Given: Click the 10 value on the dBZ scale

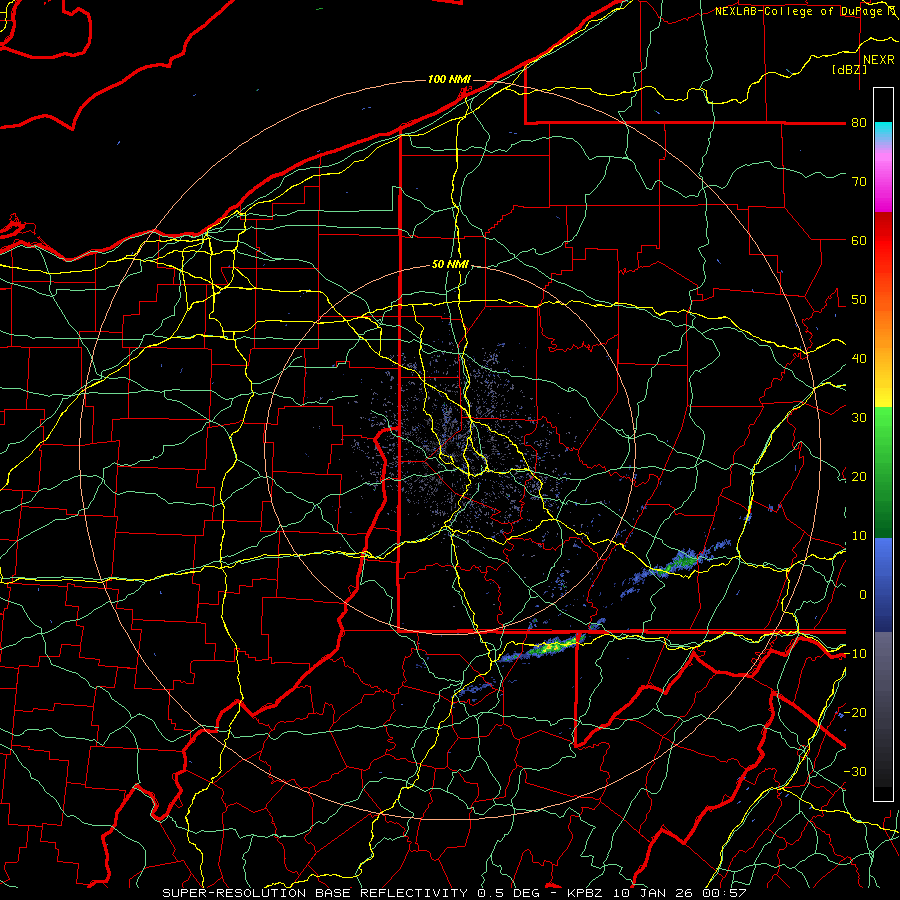Looking at the screenshot, I should tap(859, 536).
